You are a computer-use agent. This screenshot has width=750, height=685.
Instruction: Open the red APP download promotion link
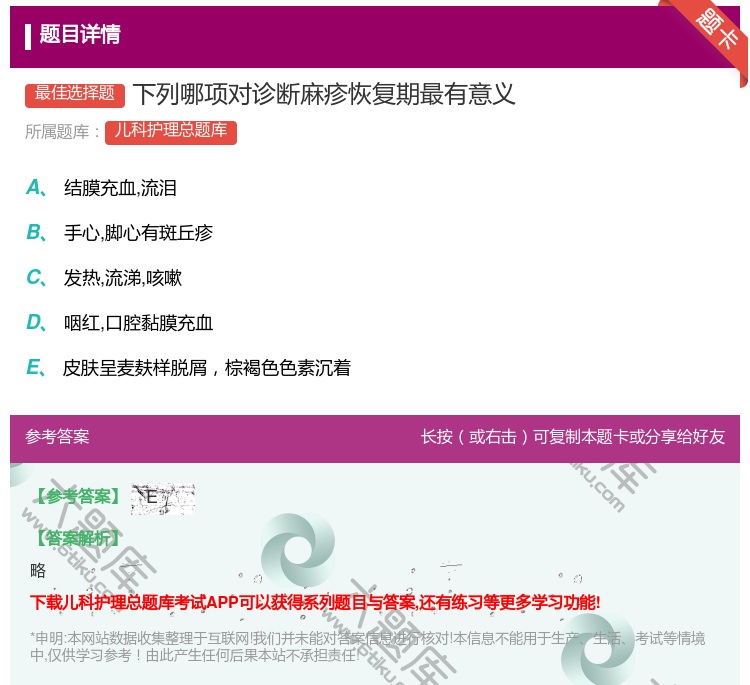[315, 602]
